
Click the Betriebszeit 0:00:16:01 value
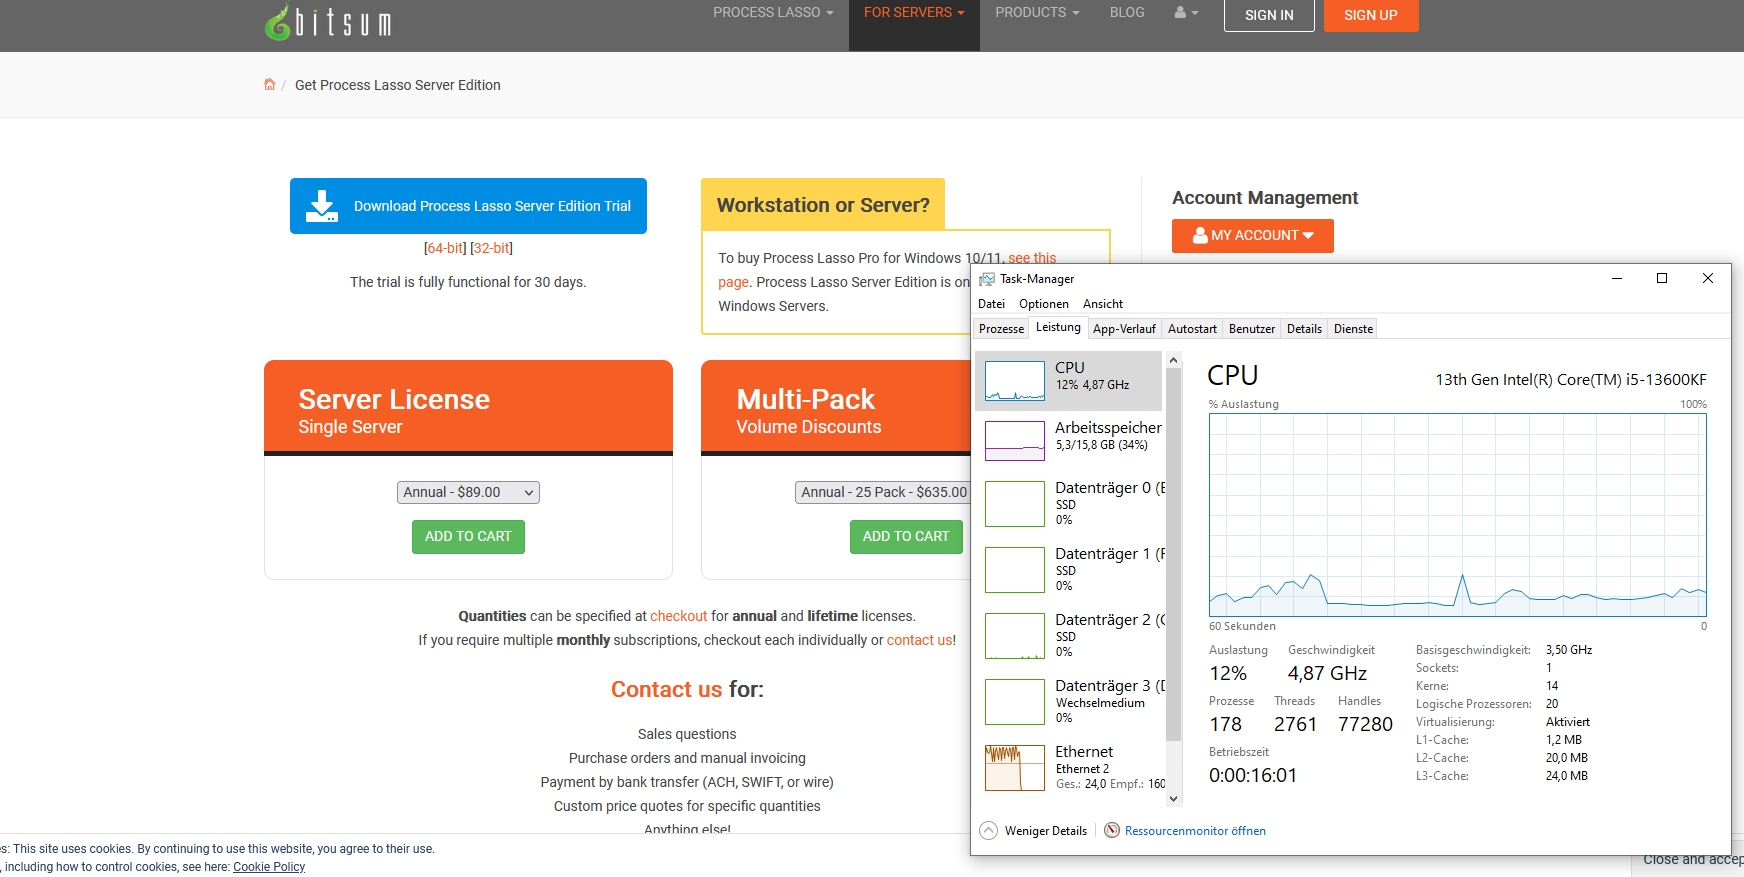pyautogui.click(x=1253, y=776)
